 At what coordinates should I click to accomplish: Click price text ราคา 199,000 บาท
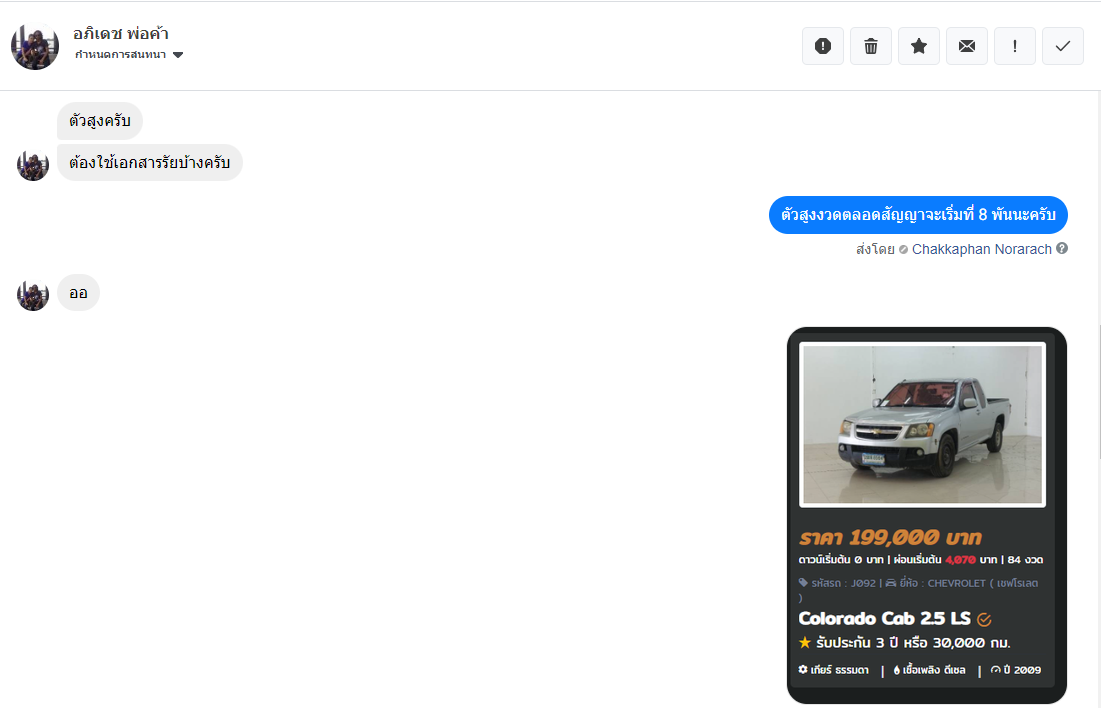tap(890, 538)
